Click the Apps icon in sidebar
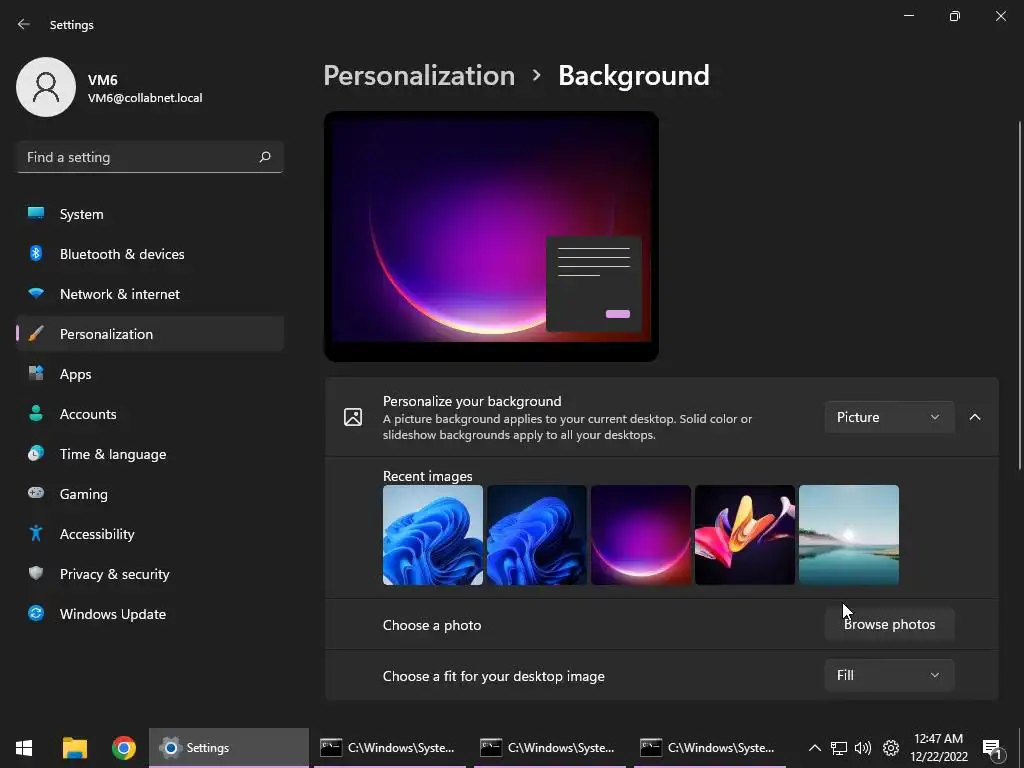1024x768 pixels. pyautogui.click(x=36, y=374)
